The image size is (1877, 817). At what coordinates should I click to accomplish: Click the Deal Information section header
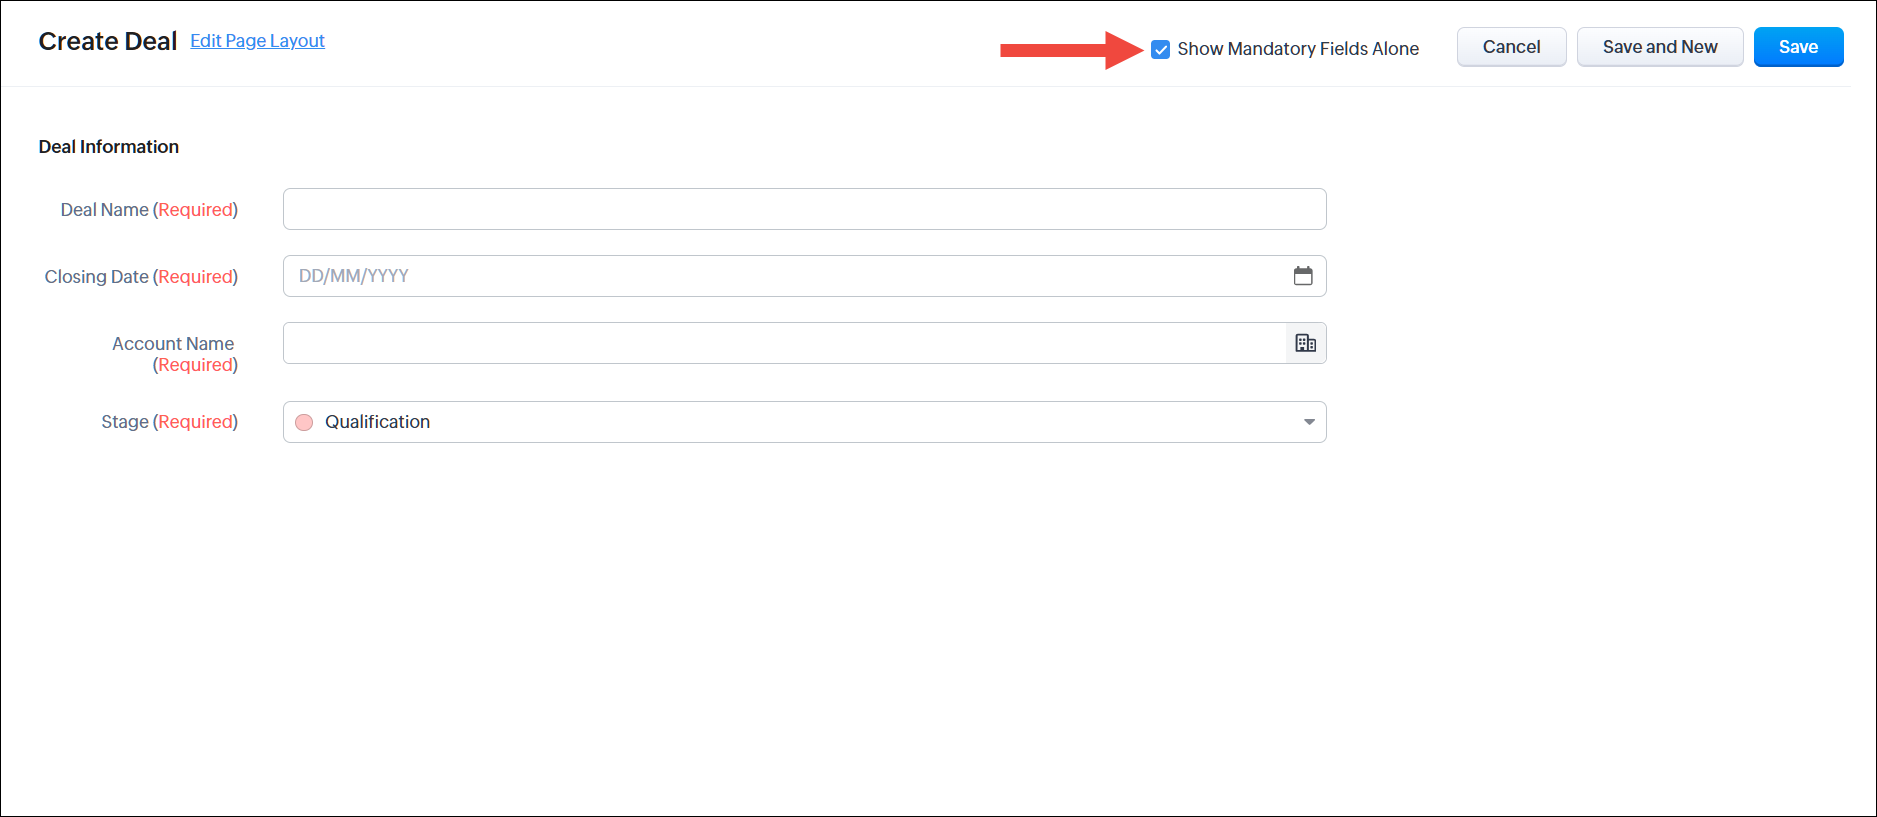[x=108, y=146]
